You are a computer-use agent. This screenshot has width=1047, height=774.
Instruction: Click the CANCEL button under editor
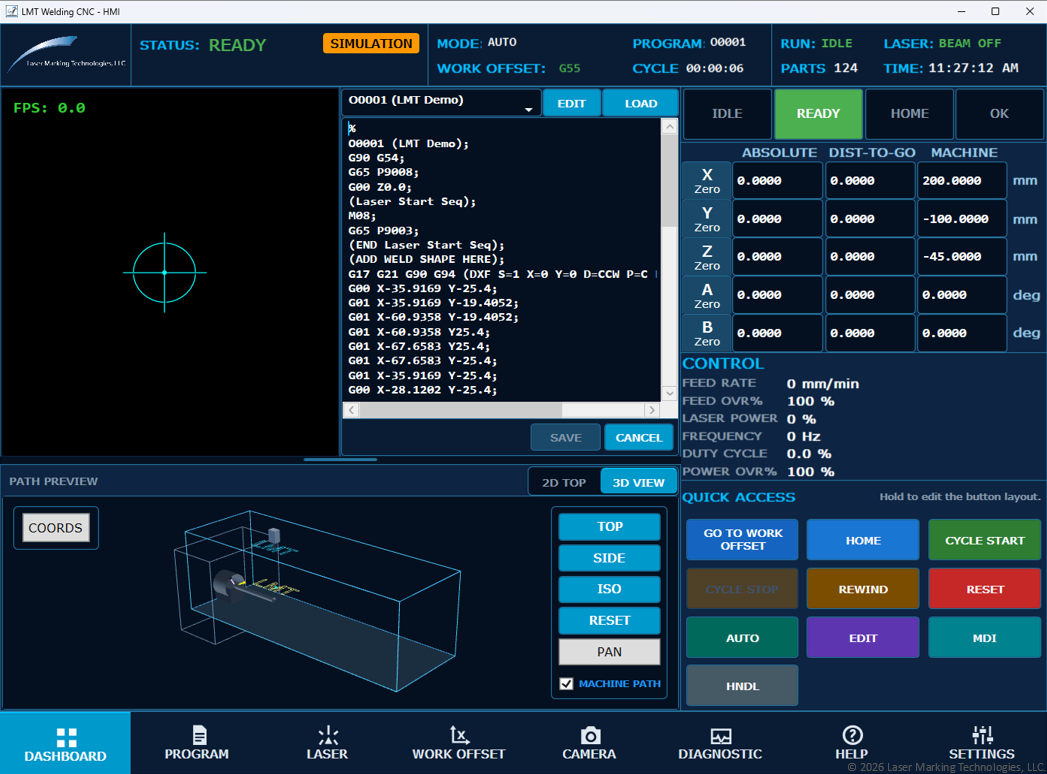639,437
